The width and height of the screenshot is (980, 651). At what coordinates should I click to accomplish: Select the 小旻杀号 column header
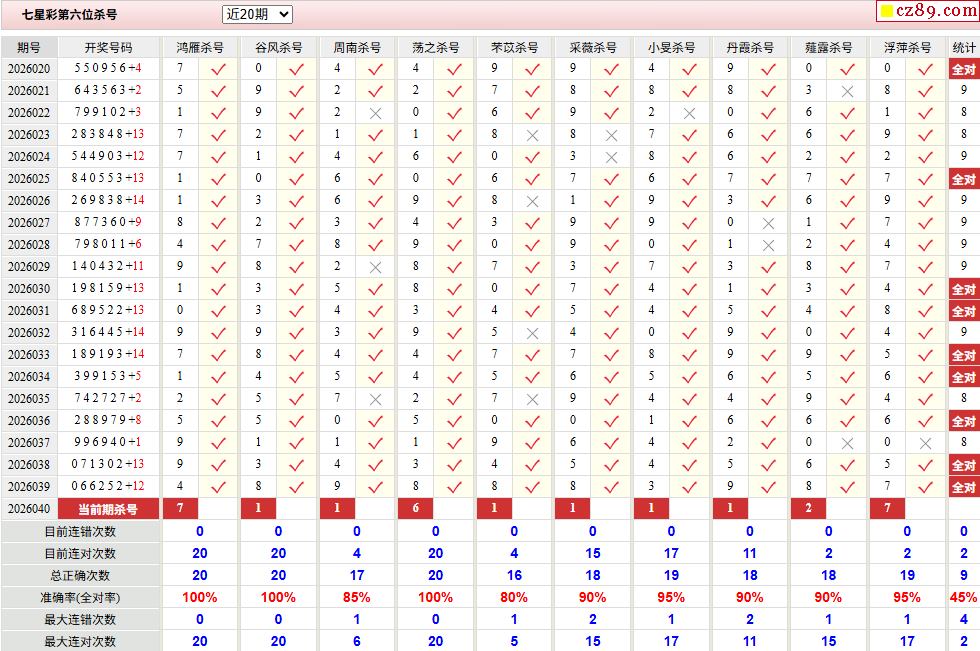pos(671,47)
